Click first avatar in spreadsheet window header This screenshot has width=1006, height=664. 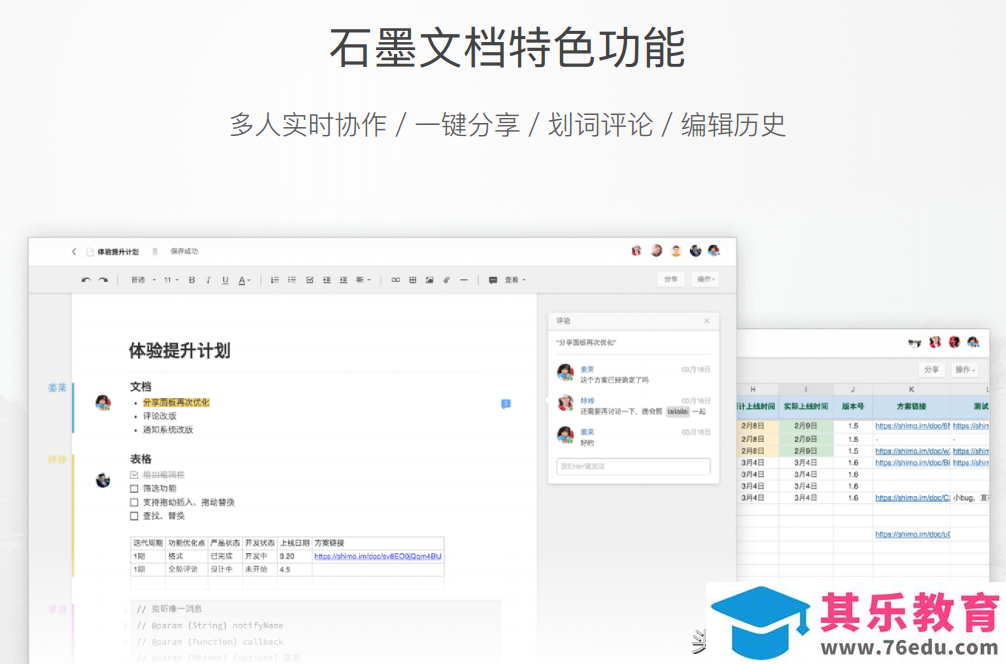(x=914, y=343)
